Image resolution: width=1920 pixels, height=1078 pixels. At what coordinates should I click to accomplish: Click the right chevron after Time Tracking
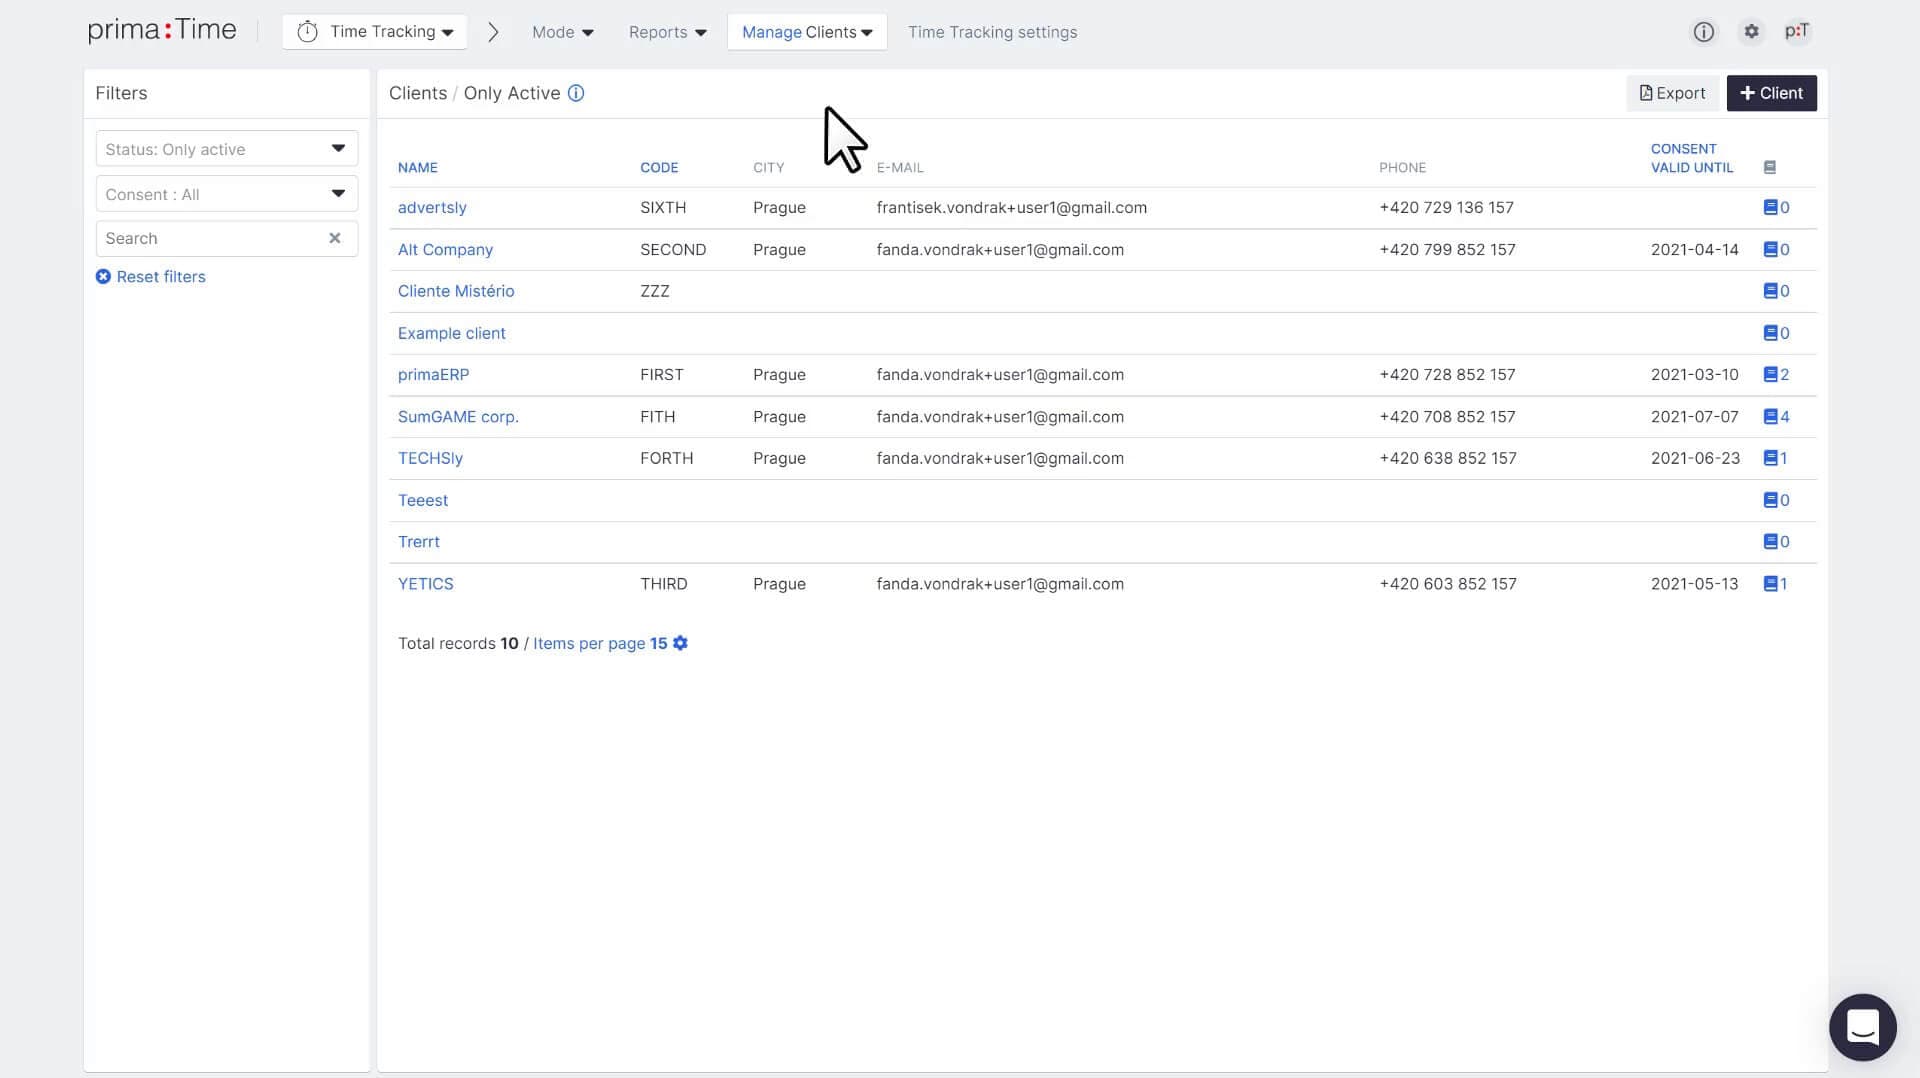493,32
